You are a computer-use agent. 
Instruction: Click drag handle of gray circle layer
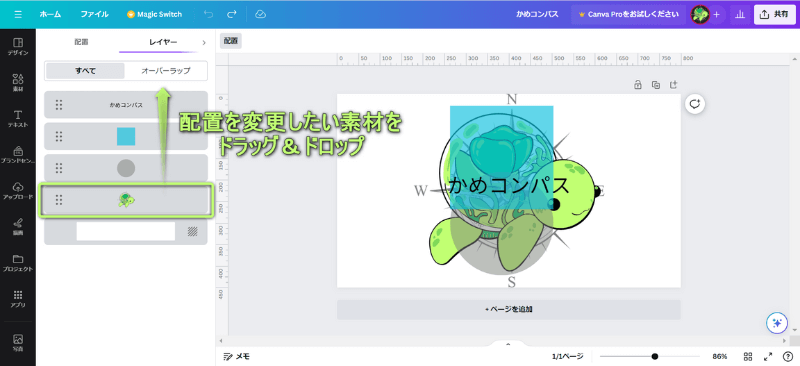59,168
